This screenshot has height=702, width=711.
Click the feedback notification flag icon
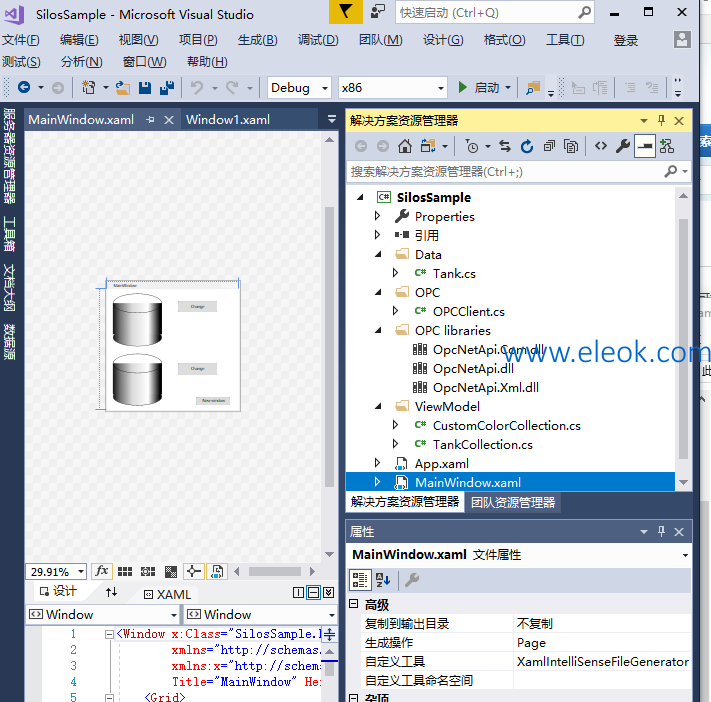(346, 12)
